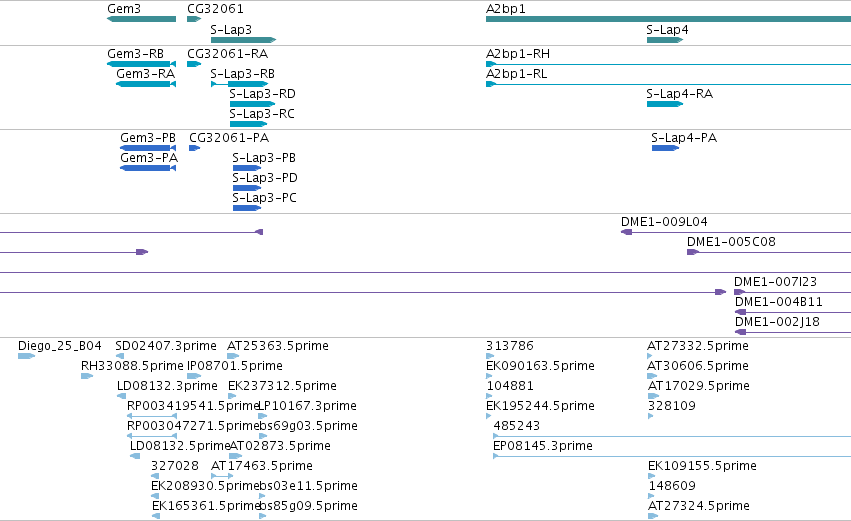Select the AT25363.5prime EST label
The height and width of the screenshot is (521, 851).
[277, 346]
